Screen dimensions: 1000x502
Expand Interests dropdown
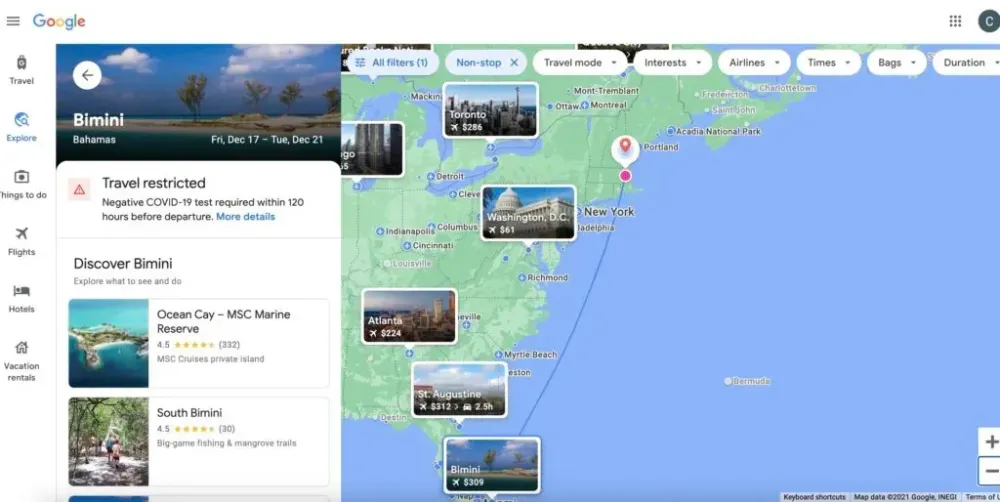point(672,63)
